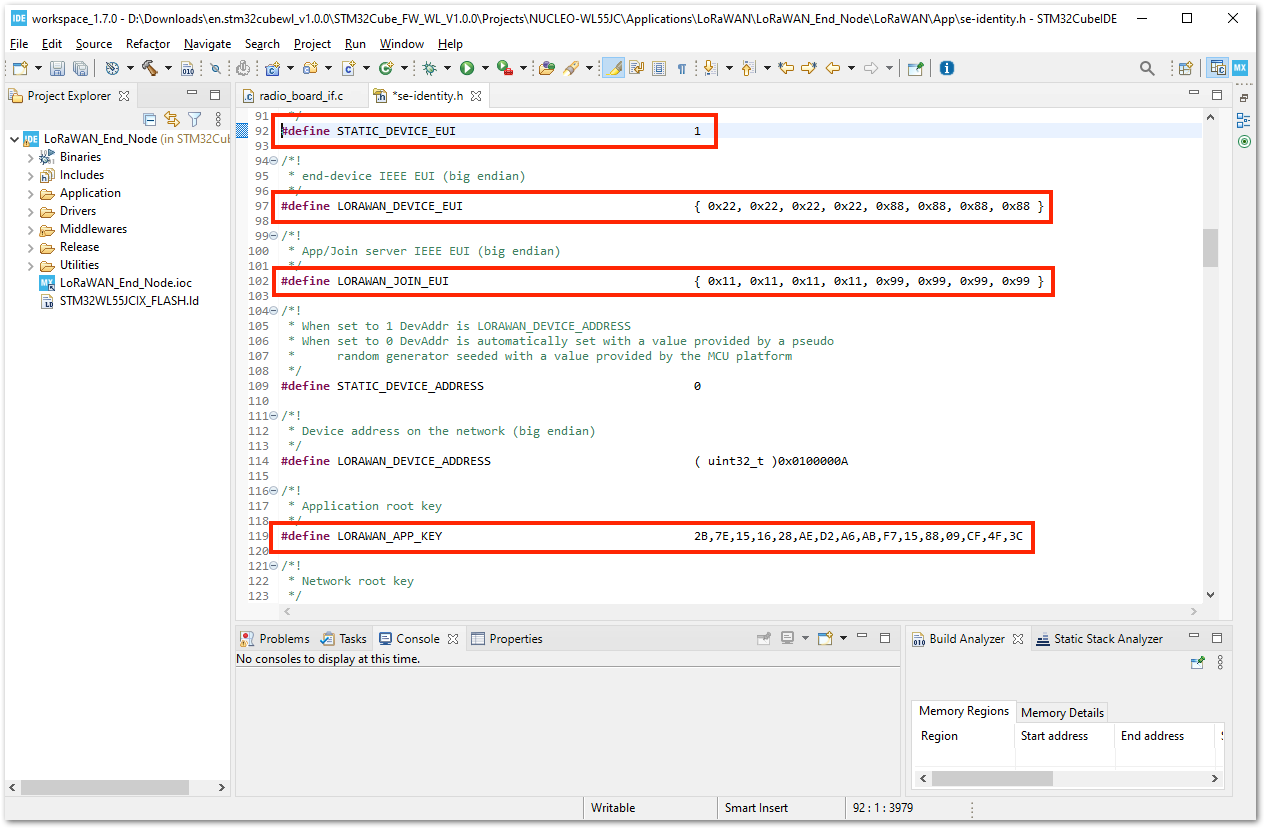This screenshot has width=1265, height=829.
Task: Collapse comment fold marker at line 104
Action: (274, 311)
